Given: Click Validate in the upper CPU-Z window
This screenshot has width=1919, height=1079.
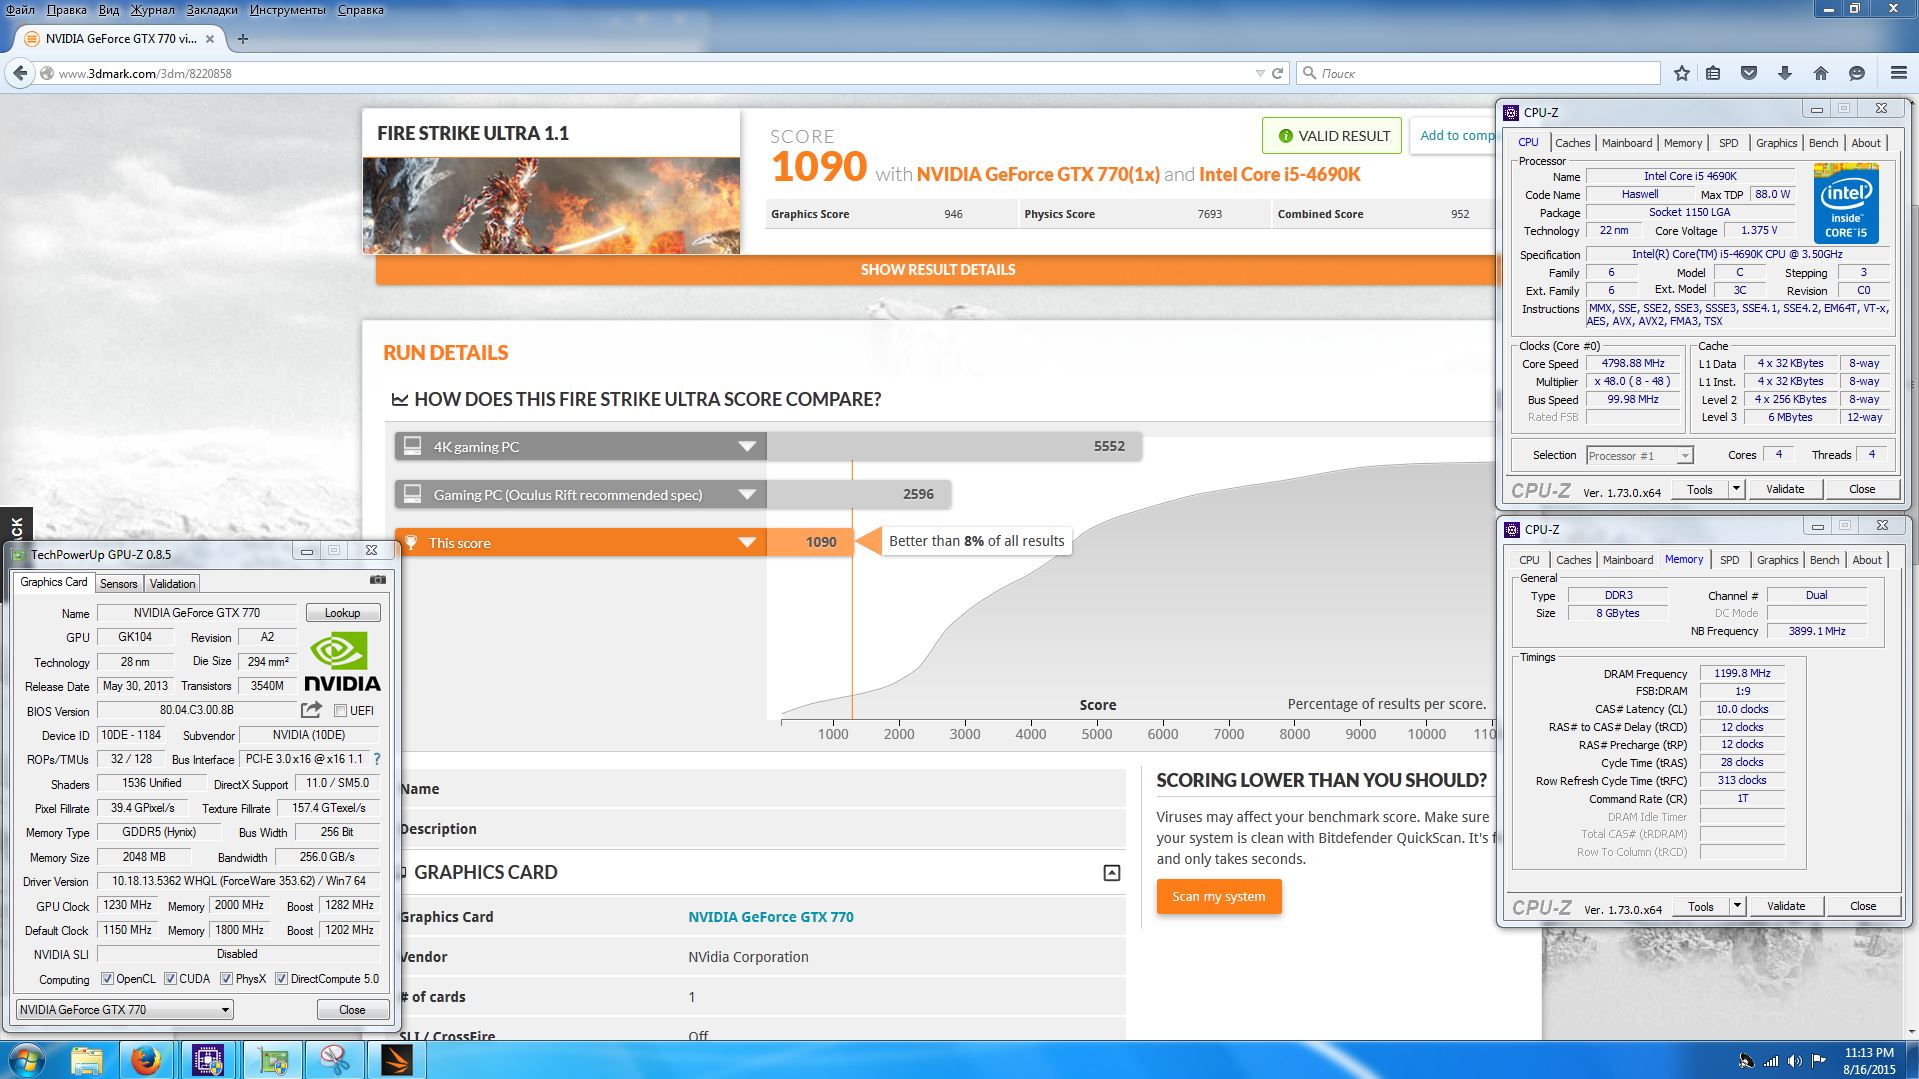Looking at the screenshot, I should pyautogui.click(x=1785, y=489).
